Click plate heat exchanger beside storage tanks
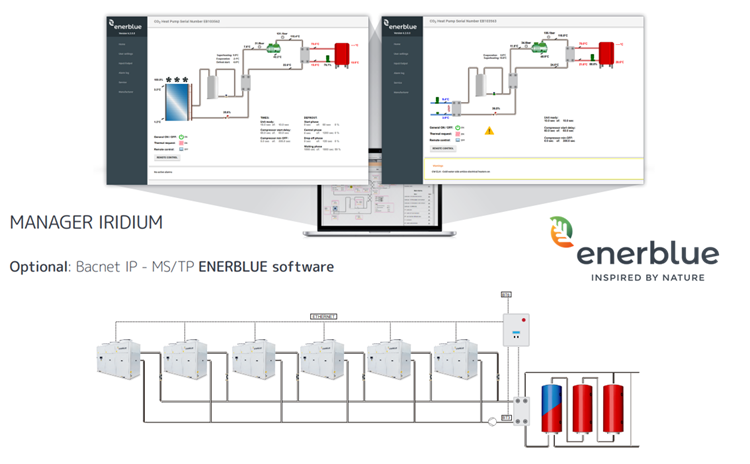Image resolution: width=750 pixels, height=464 pixels. click(521, 411)
